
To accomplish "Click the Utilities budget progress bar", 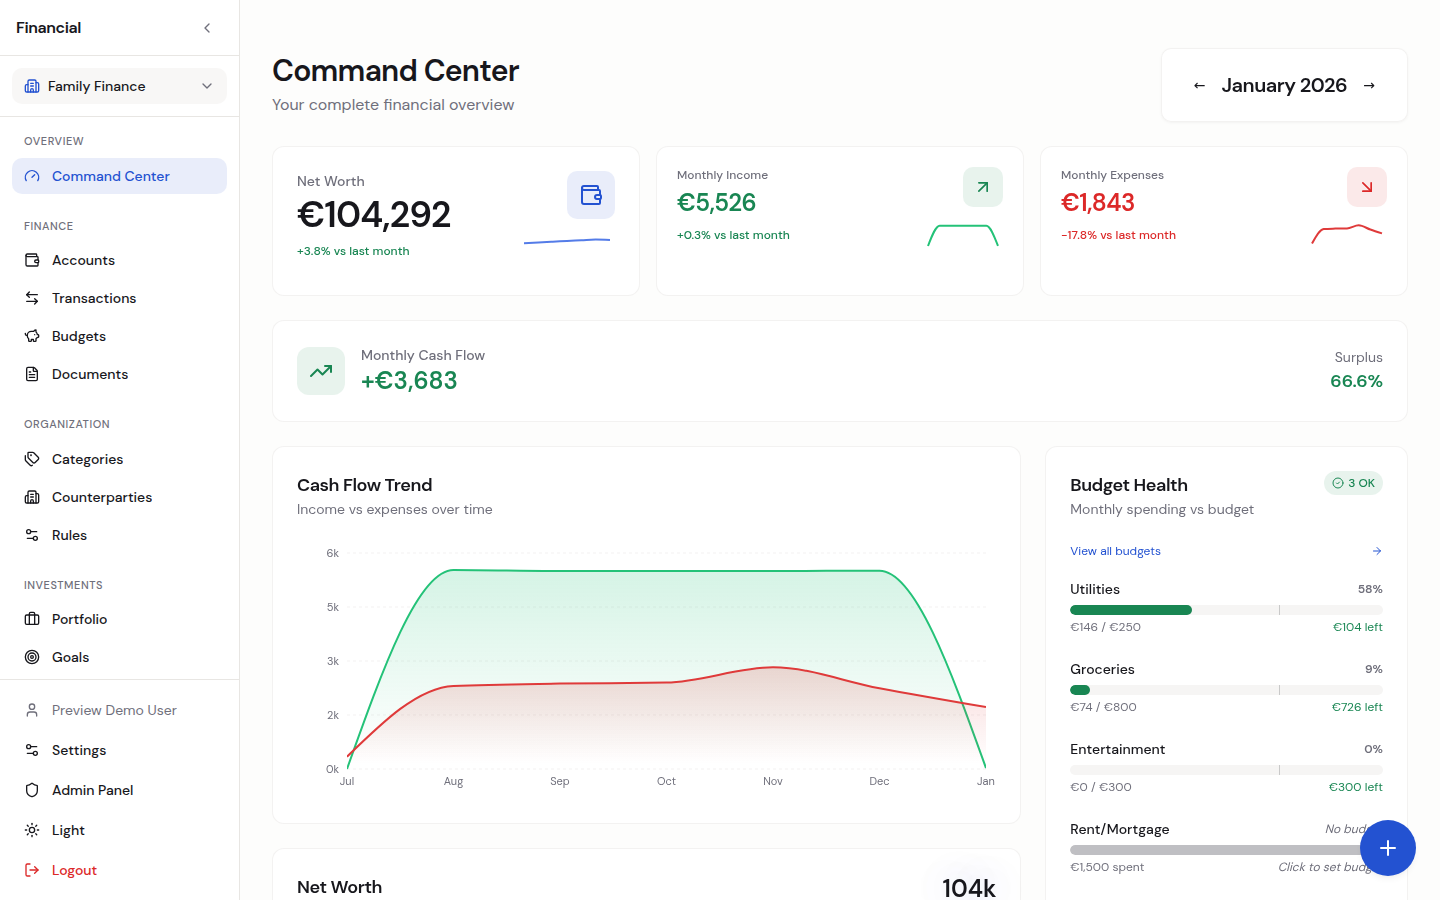I will pyautogui.click(x=1225, y=610).
